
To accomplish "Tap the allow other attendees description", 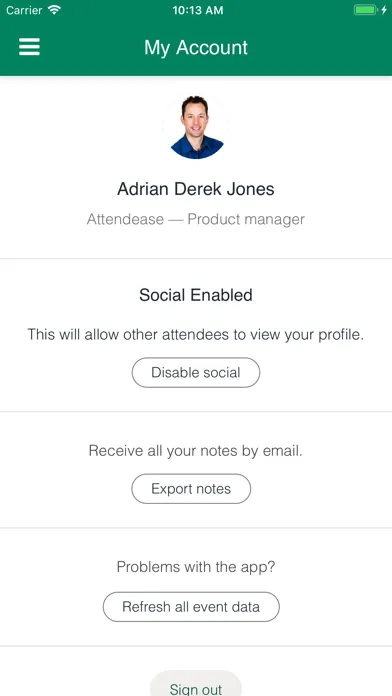I will pyautogui.click(x=196, y=334).
